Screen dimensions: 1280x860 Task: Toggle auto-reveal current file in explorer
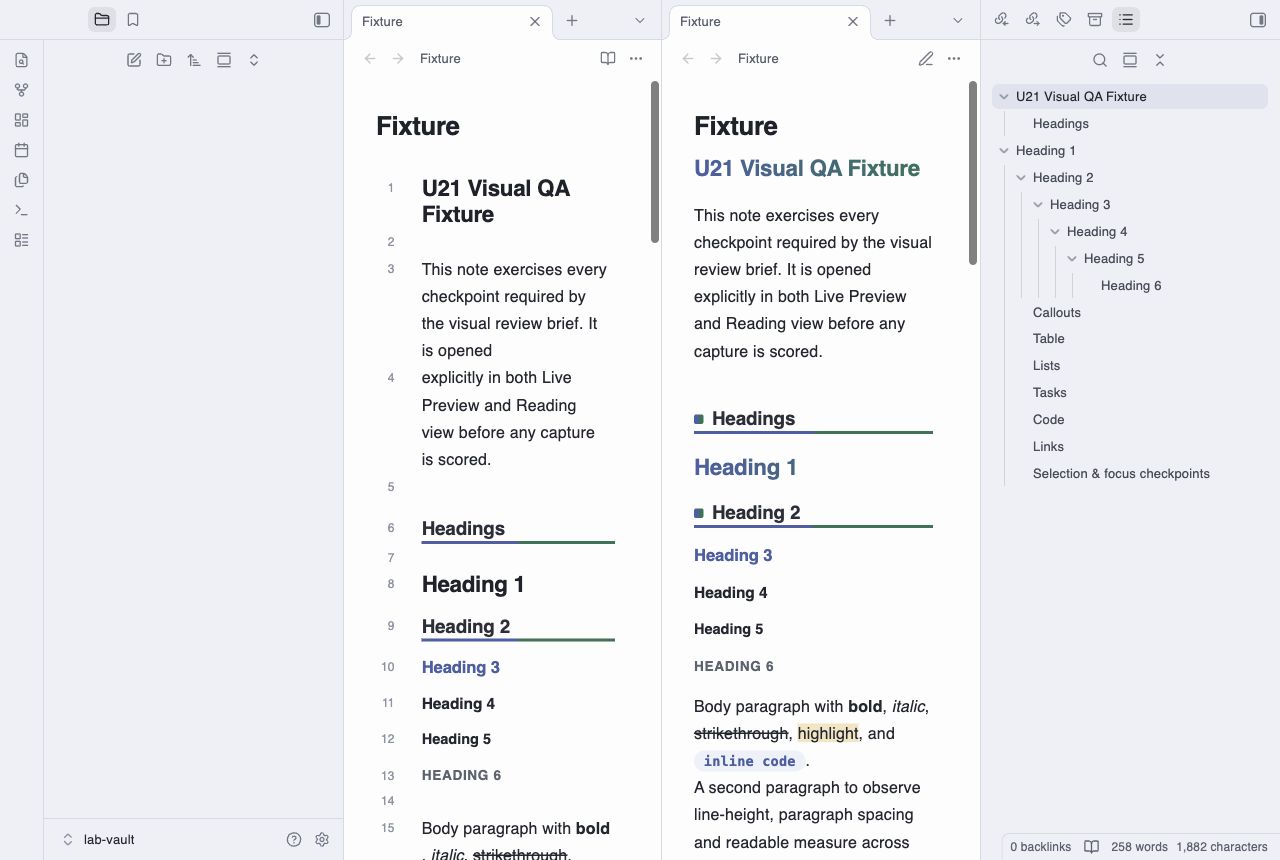point(224,60)
